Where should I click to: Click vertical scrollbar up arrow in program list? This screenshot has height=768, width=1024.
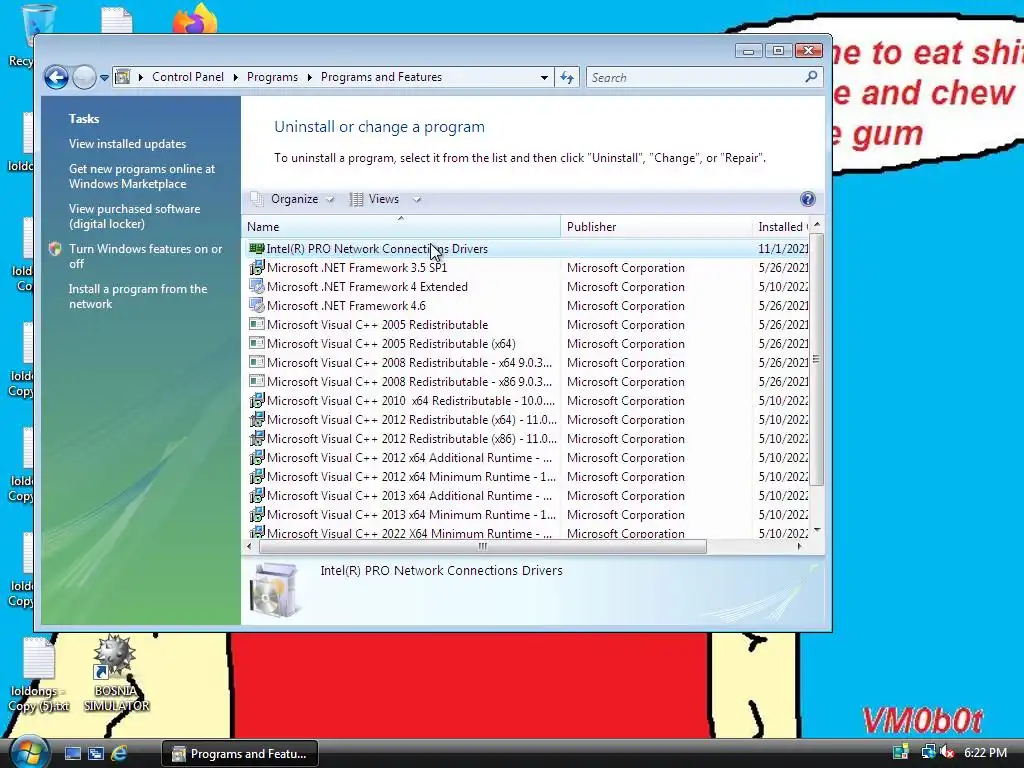pos(816,225)
